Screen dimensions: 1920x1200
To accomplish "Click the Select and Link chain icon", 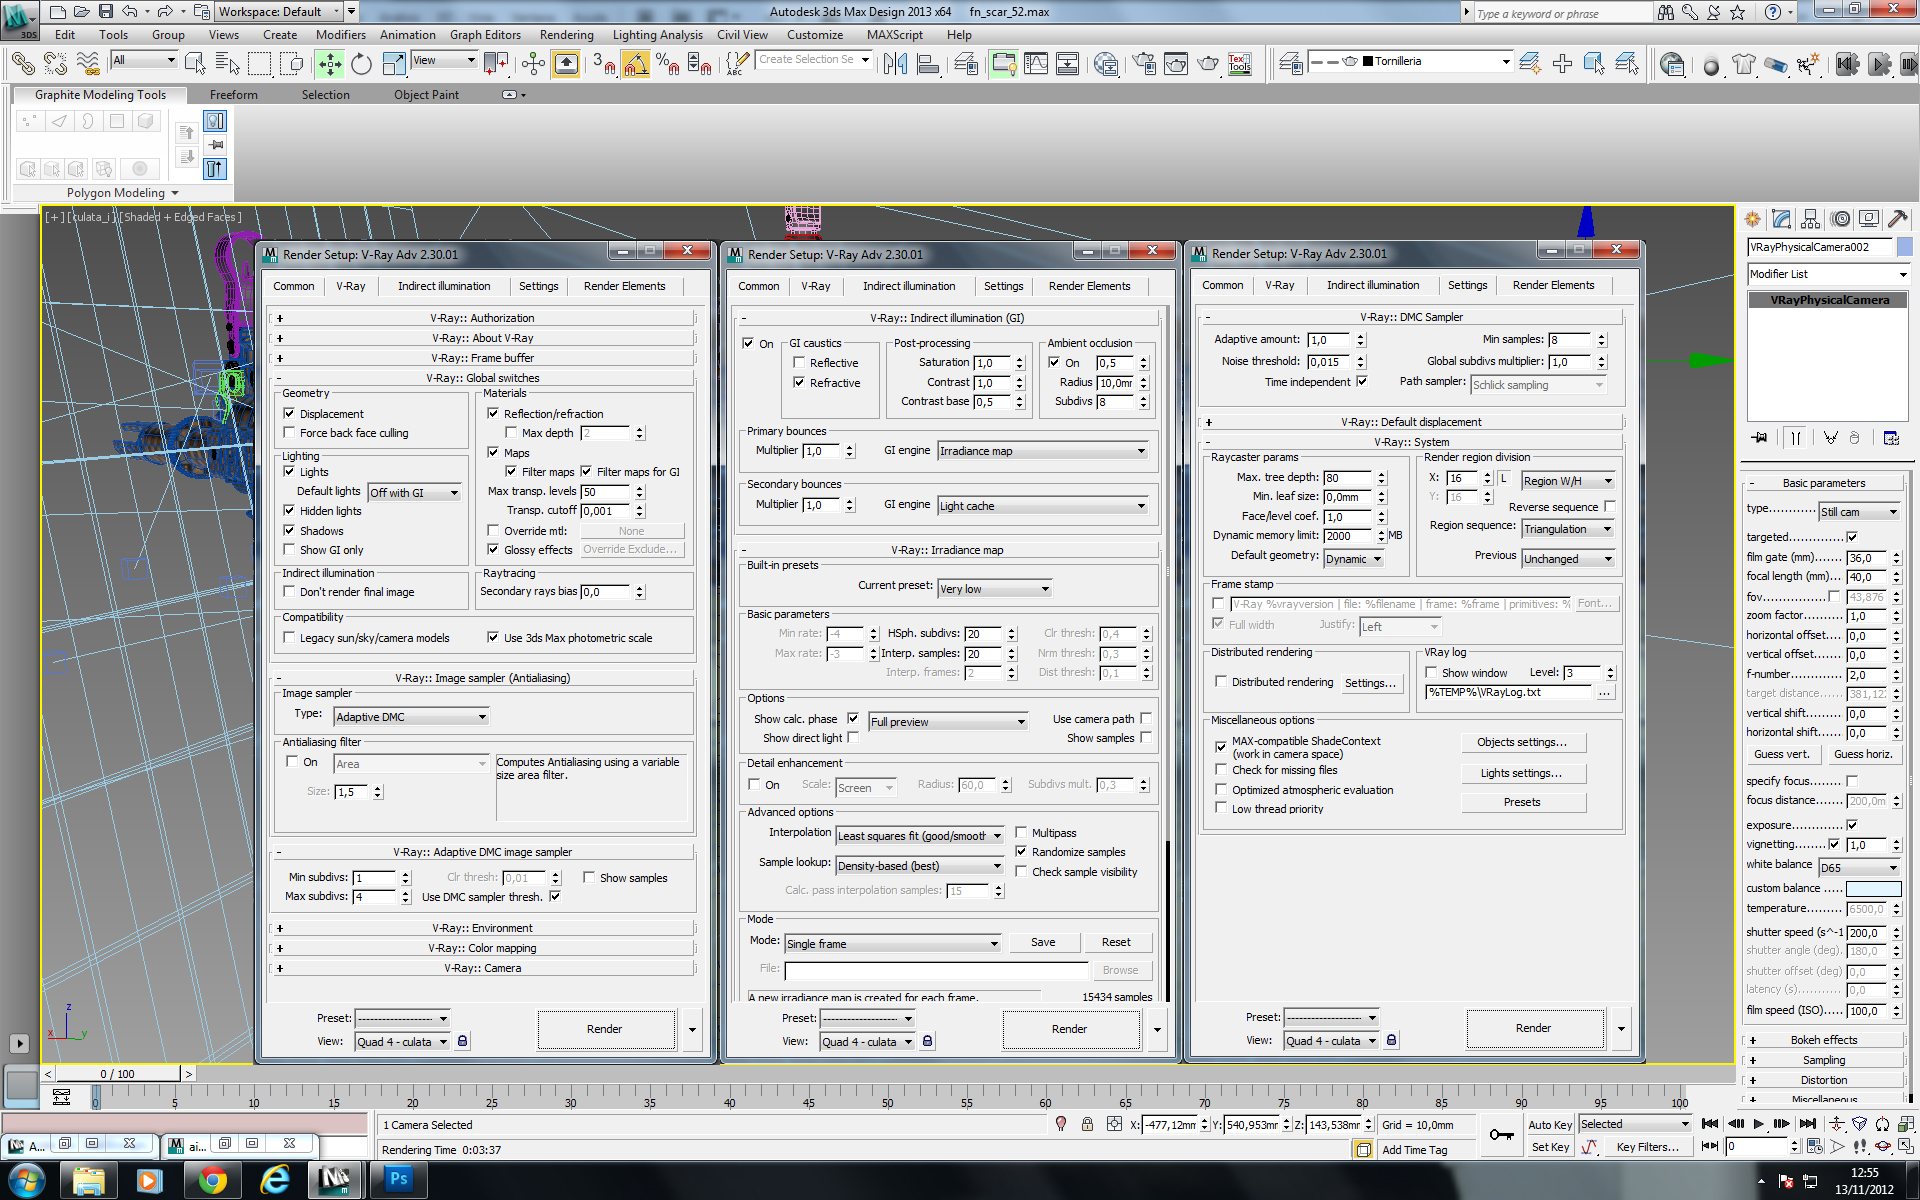I will tap(22, 65).
